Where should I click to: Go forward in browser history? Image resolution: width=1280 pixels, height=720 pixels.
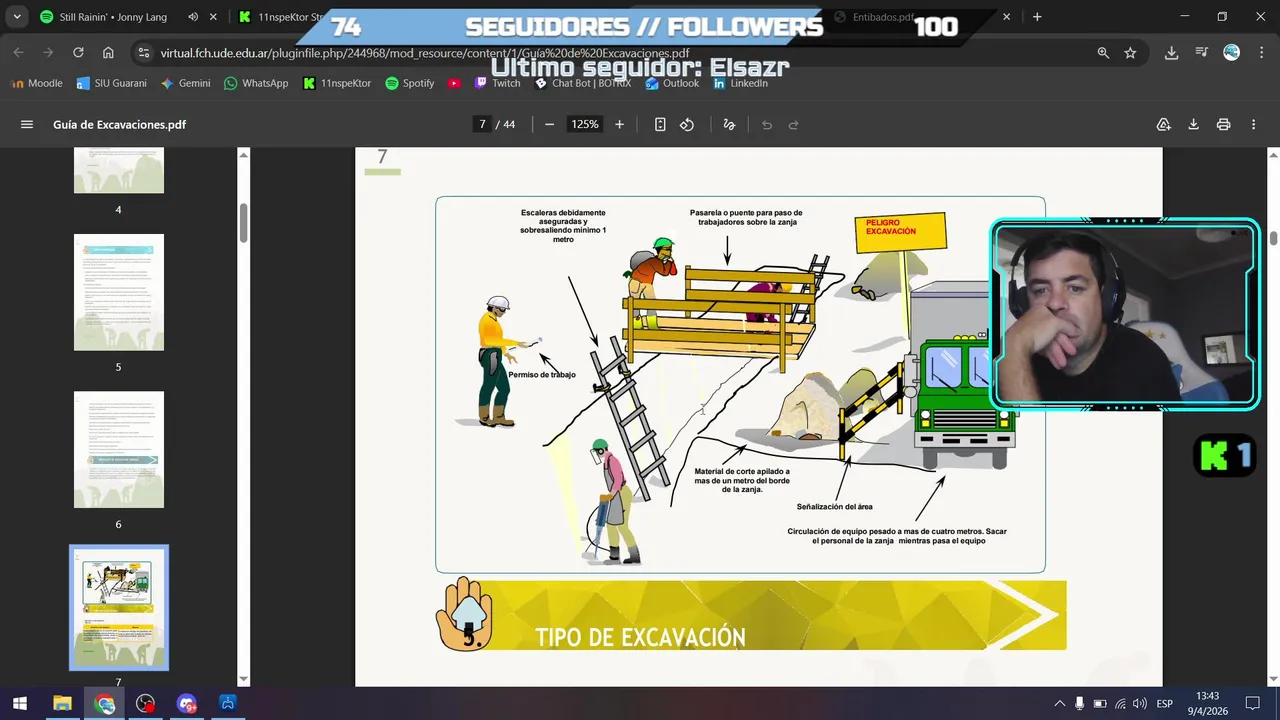[x=48, y=53]
